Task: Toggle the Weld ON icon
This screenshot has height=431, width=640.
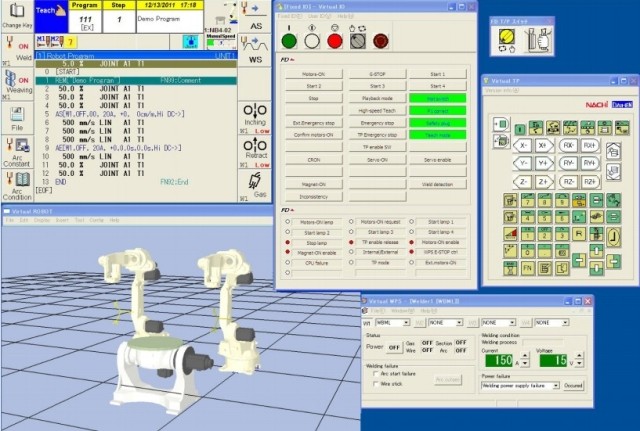Action: click(x=17, y=47)
